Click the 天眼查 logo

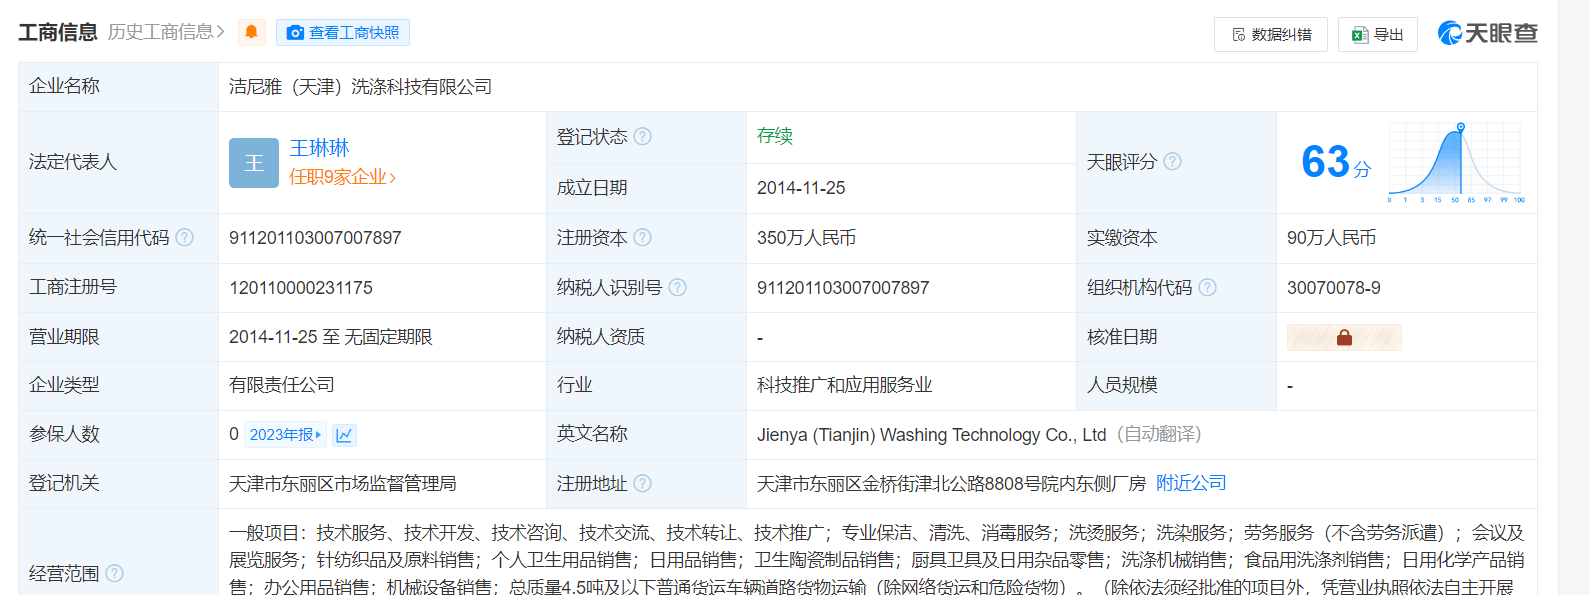(1488, 33)
